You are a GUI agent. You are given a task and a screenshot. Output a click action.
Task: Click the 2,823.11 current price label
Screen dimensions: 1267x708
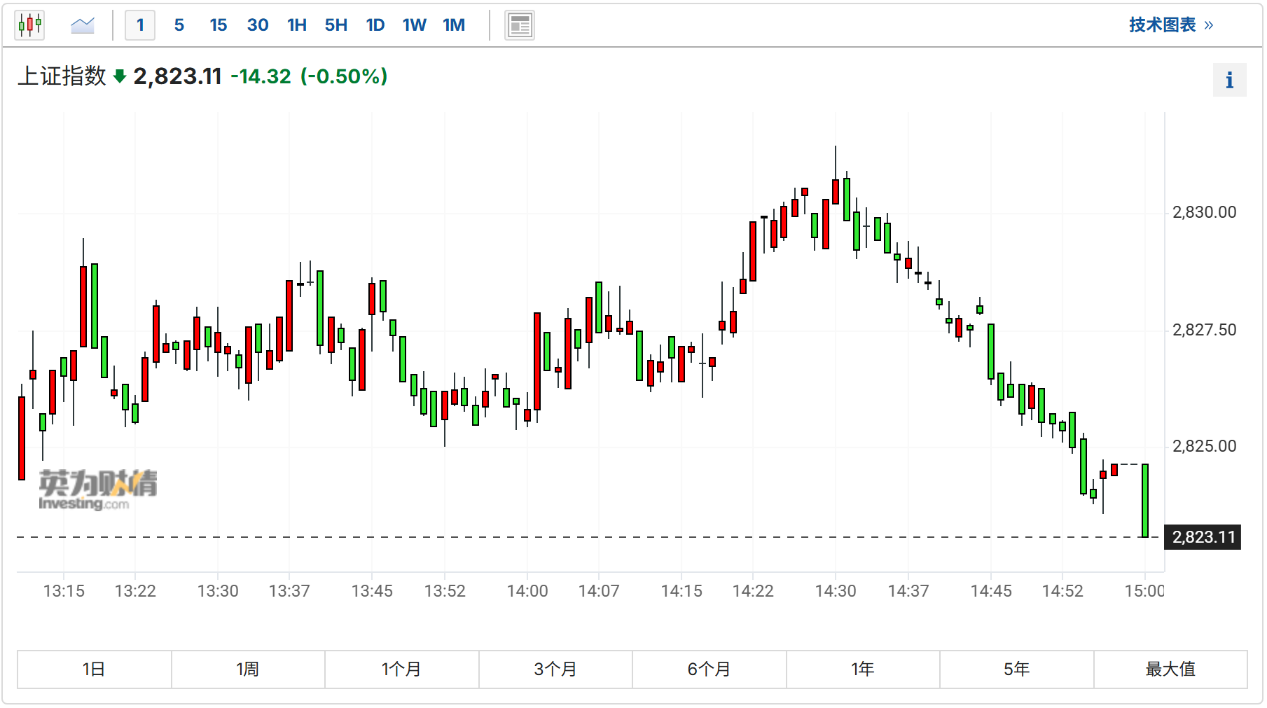pyautogui.click(x=1204, y=538)
